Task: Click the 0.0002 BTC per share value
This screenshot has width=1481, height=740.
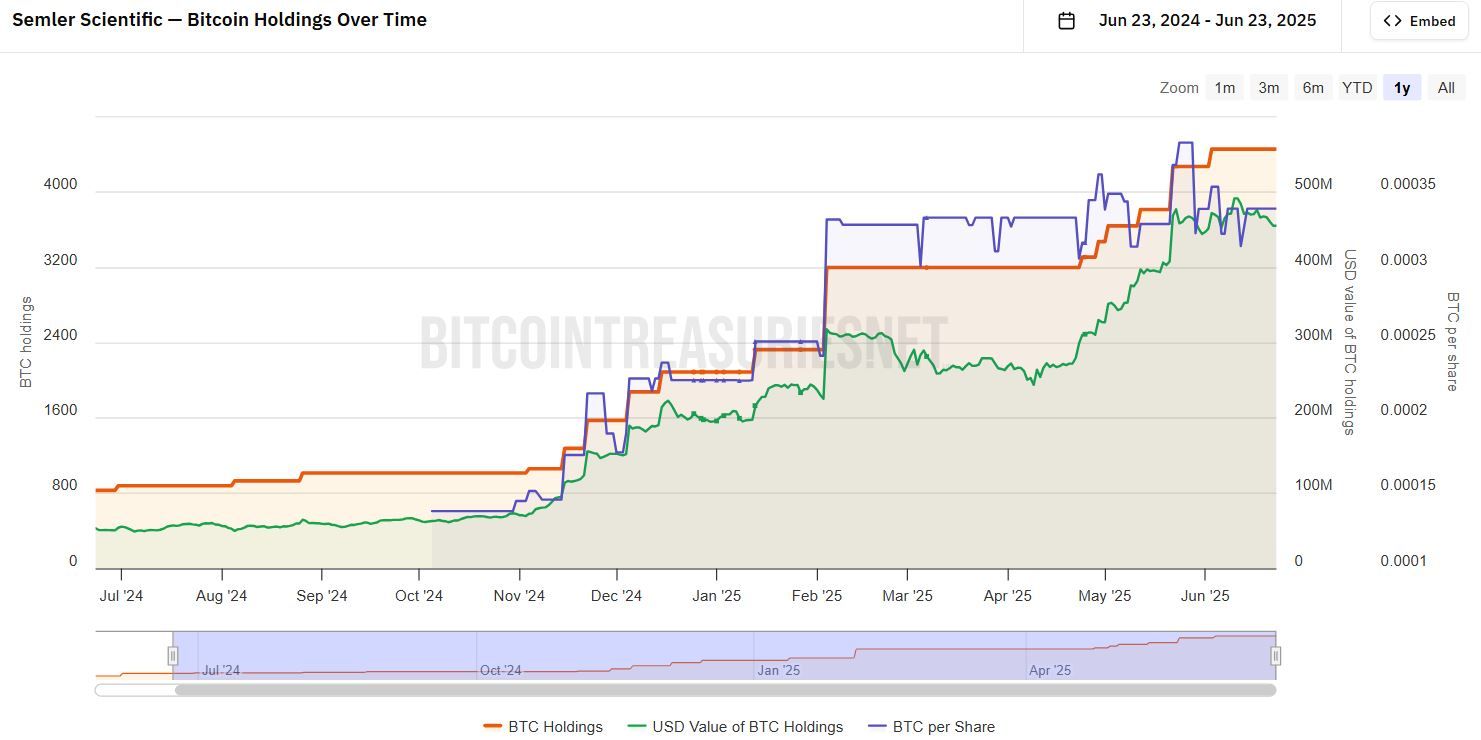Action: [1404, 410]
